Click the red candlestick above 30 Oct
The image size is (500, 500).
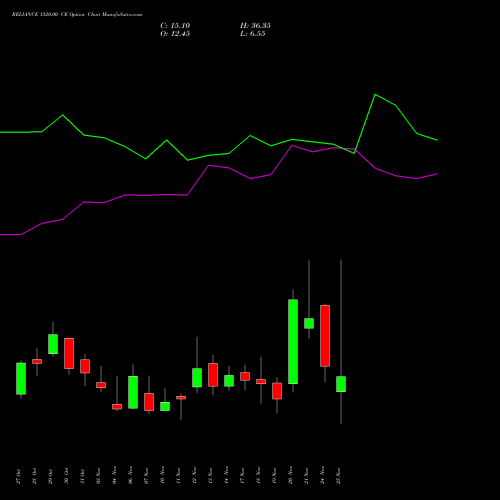point(69,353)
